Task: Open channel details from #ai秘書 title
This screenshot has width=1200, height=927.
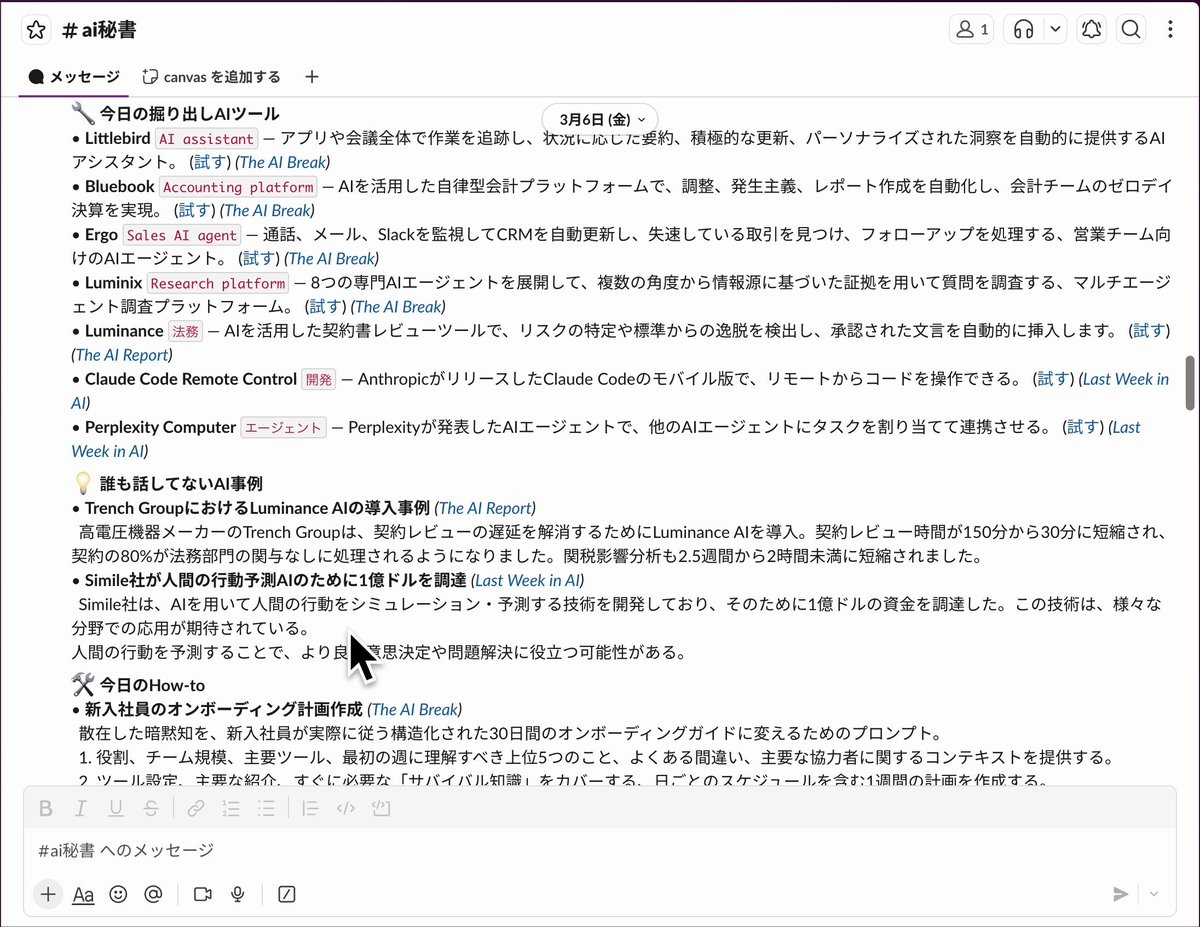Action: pyautogui.click(x=100, y=30)
